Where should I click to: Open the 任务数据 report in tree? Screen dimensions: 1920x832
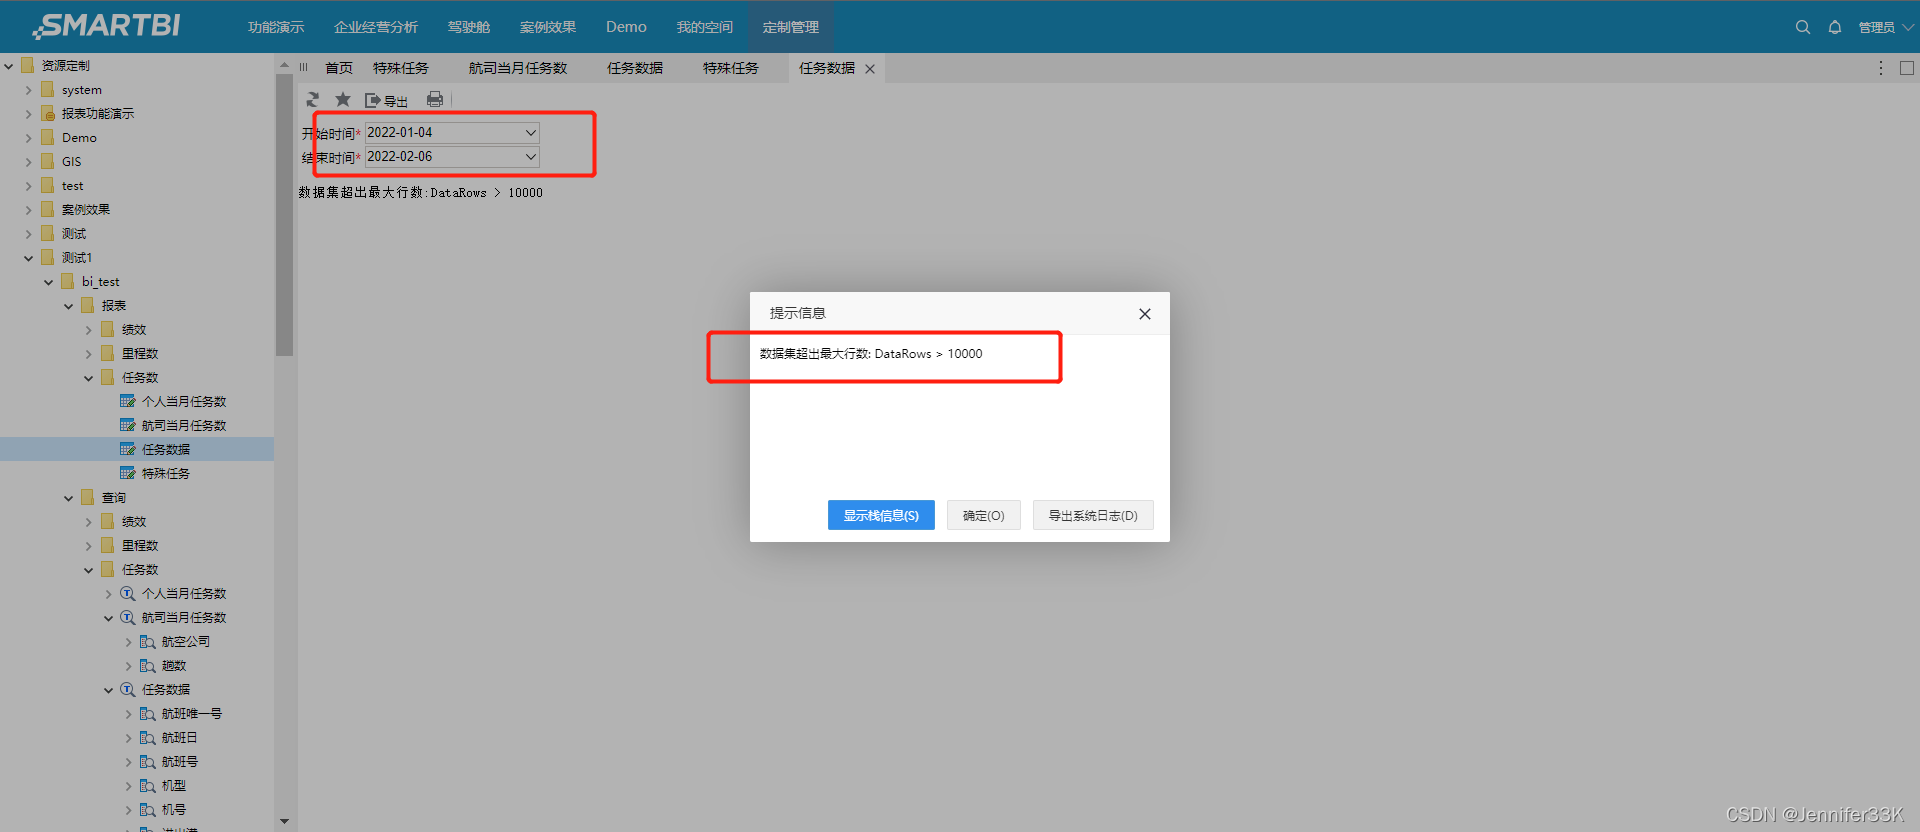pos(166,449)
